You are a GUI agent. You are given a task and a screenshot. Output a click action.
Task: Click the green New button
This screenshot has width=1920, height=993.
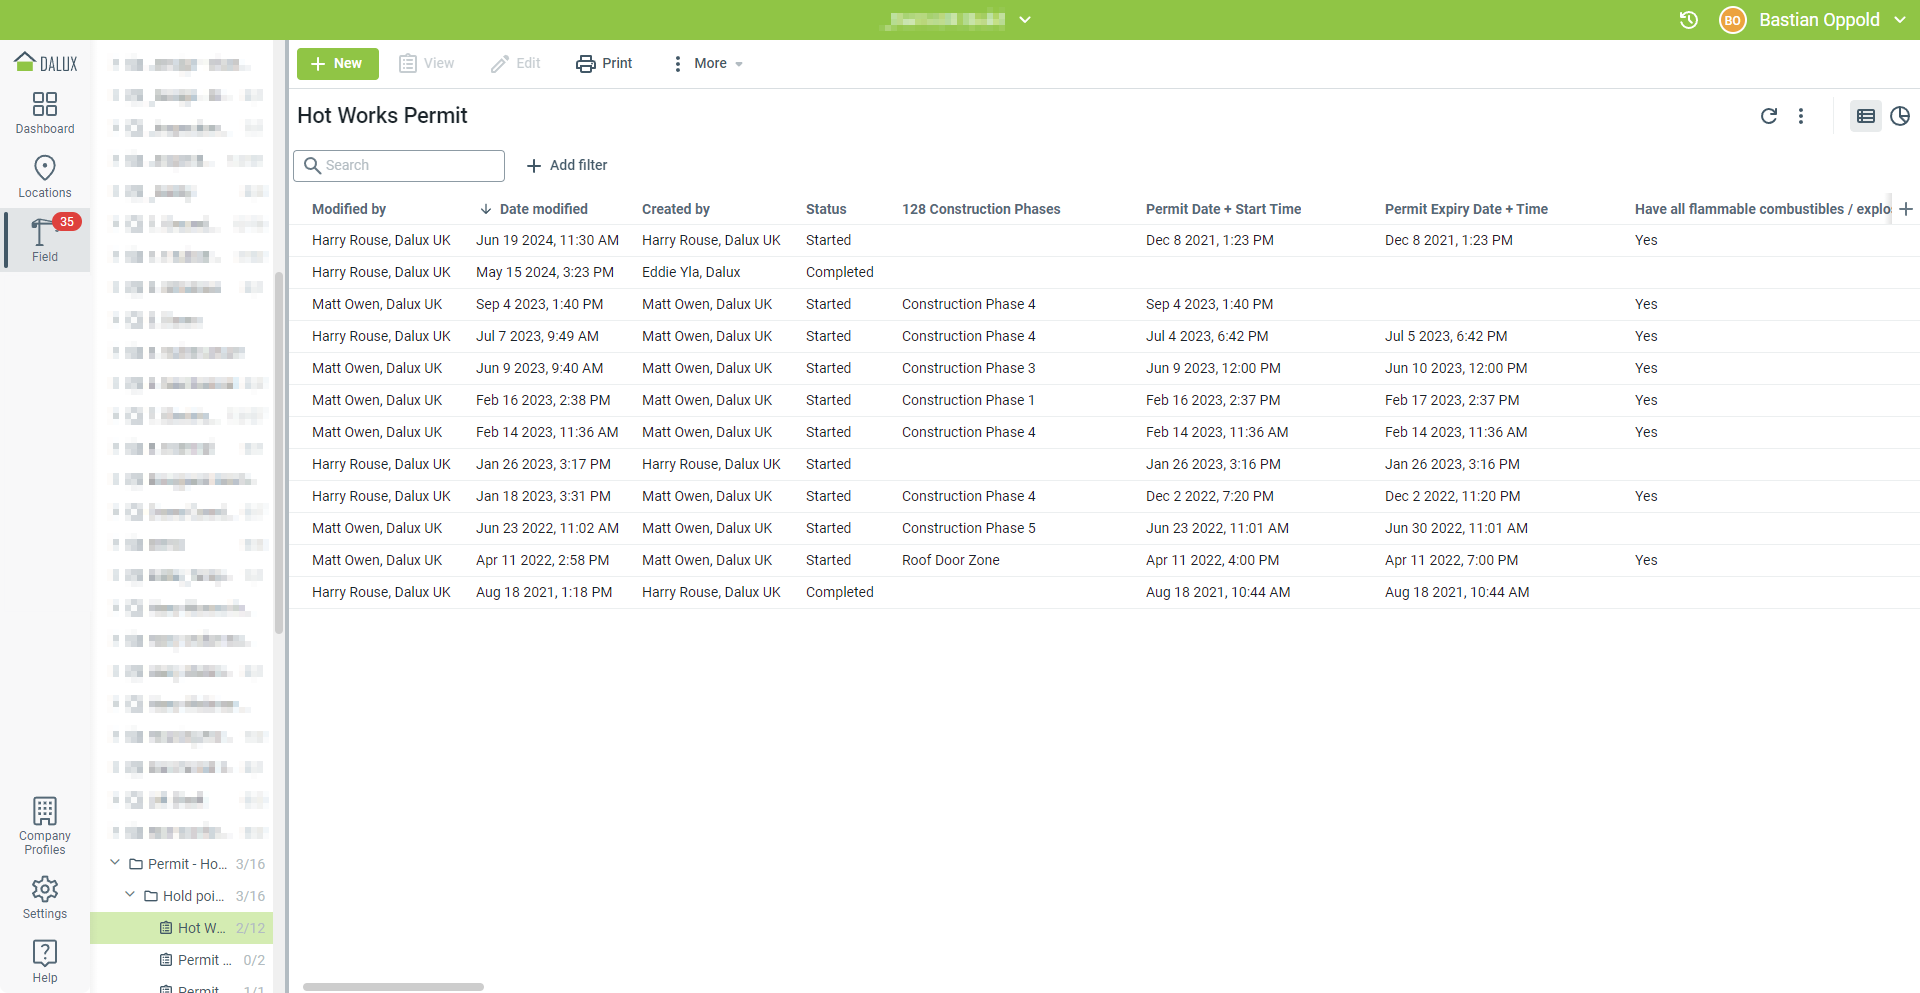pyautogui.click(x=337, y=64)
